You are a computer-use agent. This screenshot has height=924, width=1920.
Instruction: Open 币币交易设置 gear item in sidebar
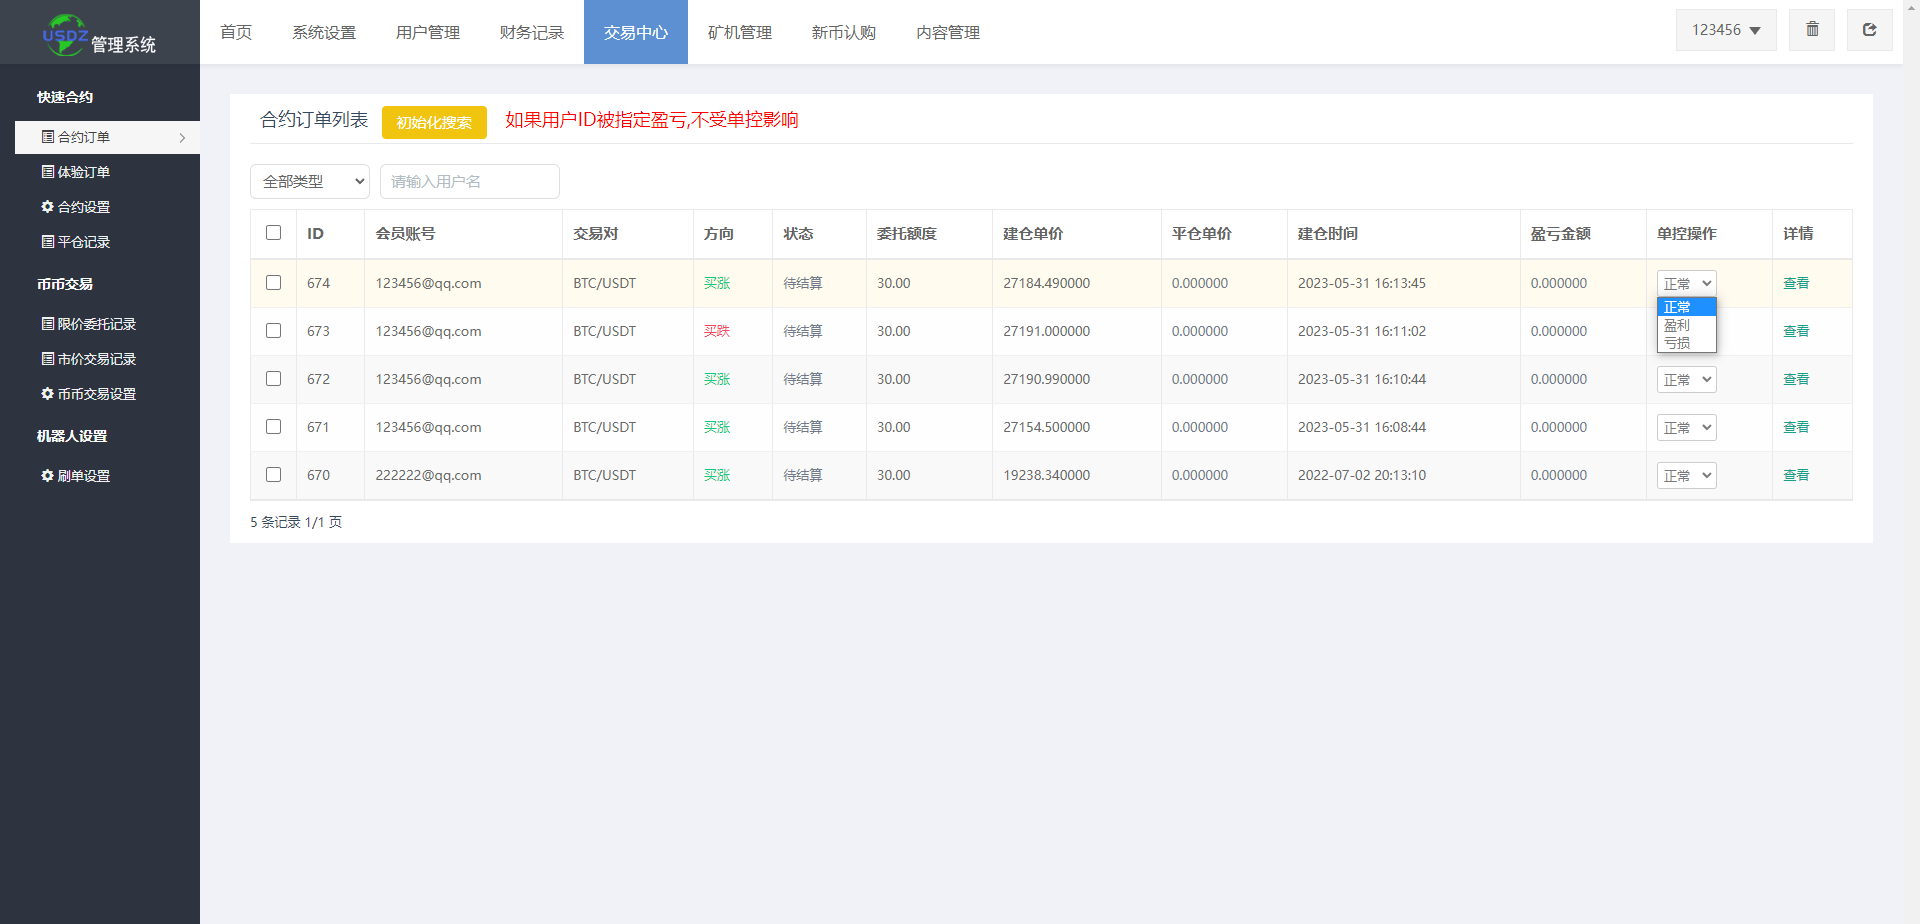tap(89, 394)
